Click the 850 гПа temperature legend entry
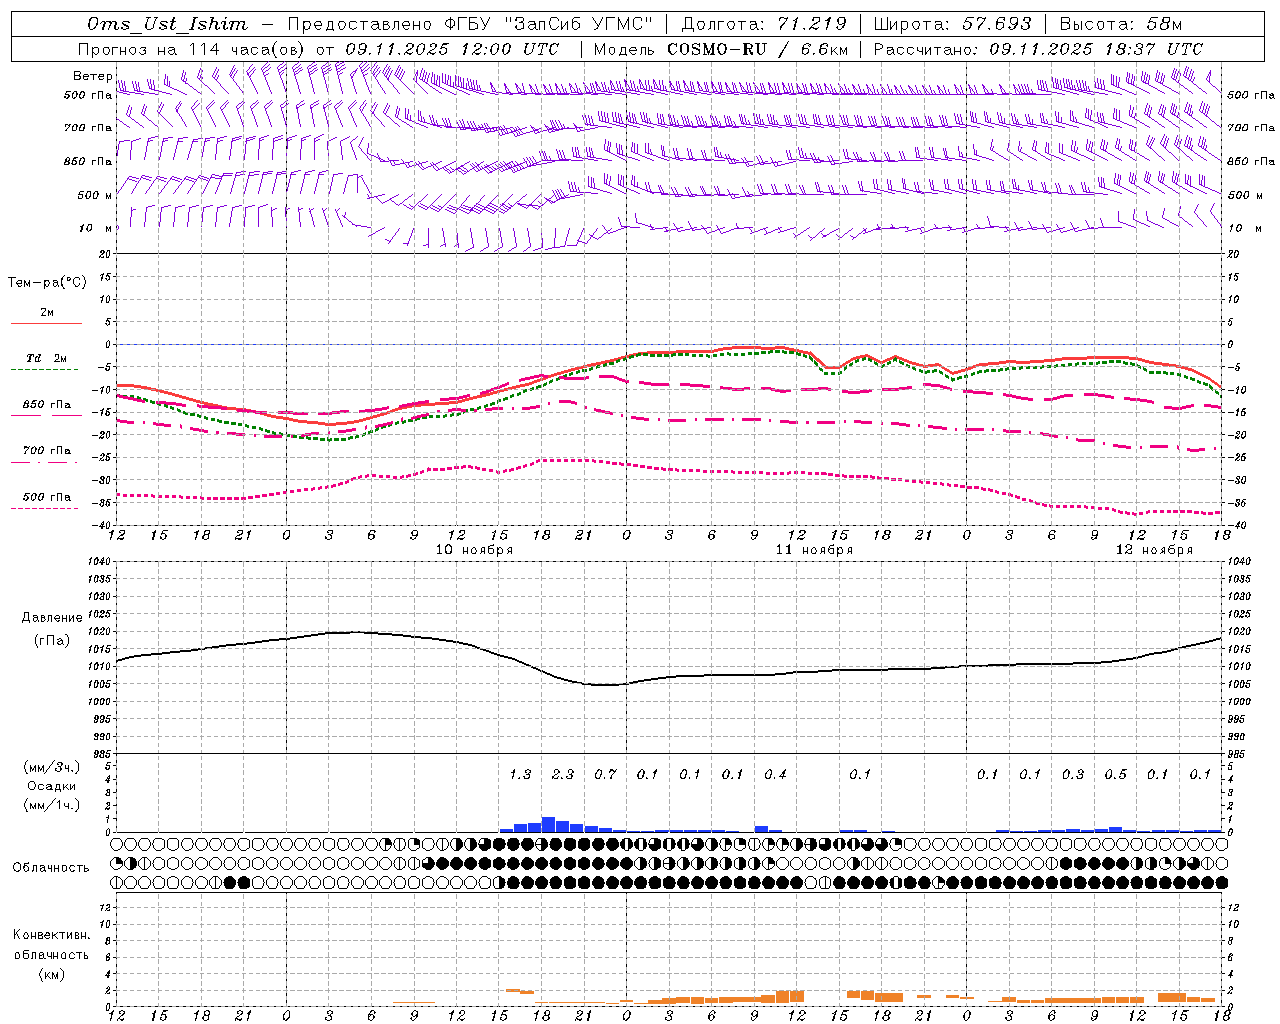 click(46, 405)
